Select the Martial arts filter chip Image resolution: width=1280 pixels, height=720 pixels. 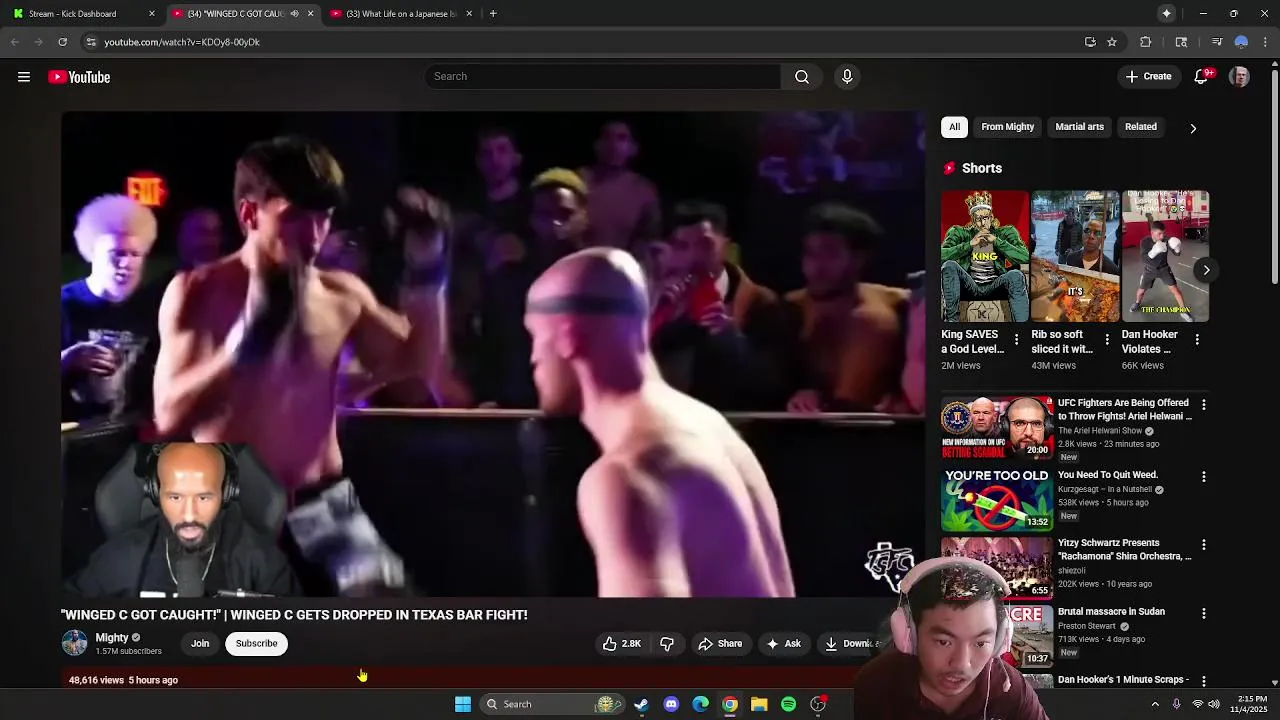click(x=1079, y=127)
